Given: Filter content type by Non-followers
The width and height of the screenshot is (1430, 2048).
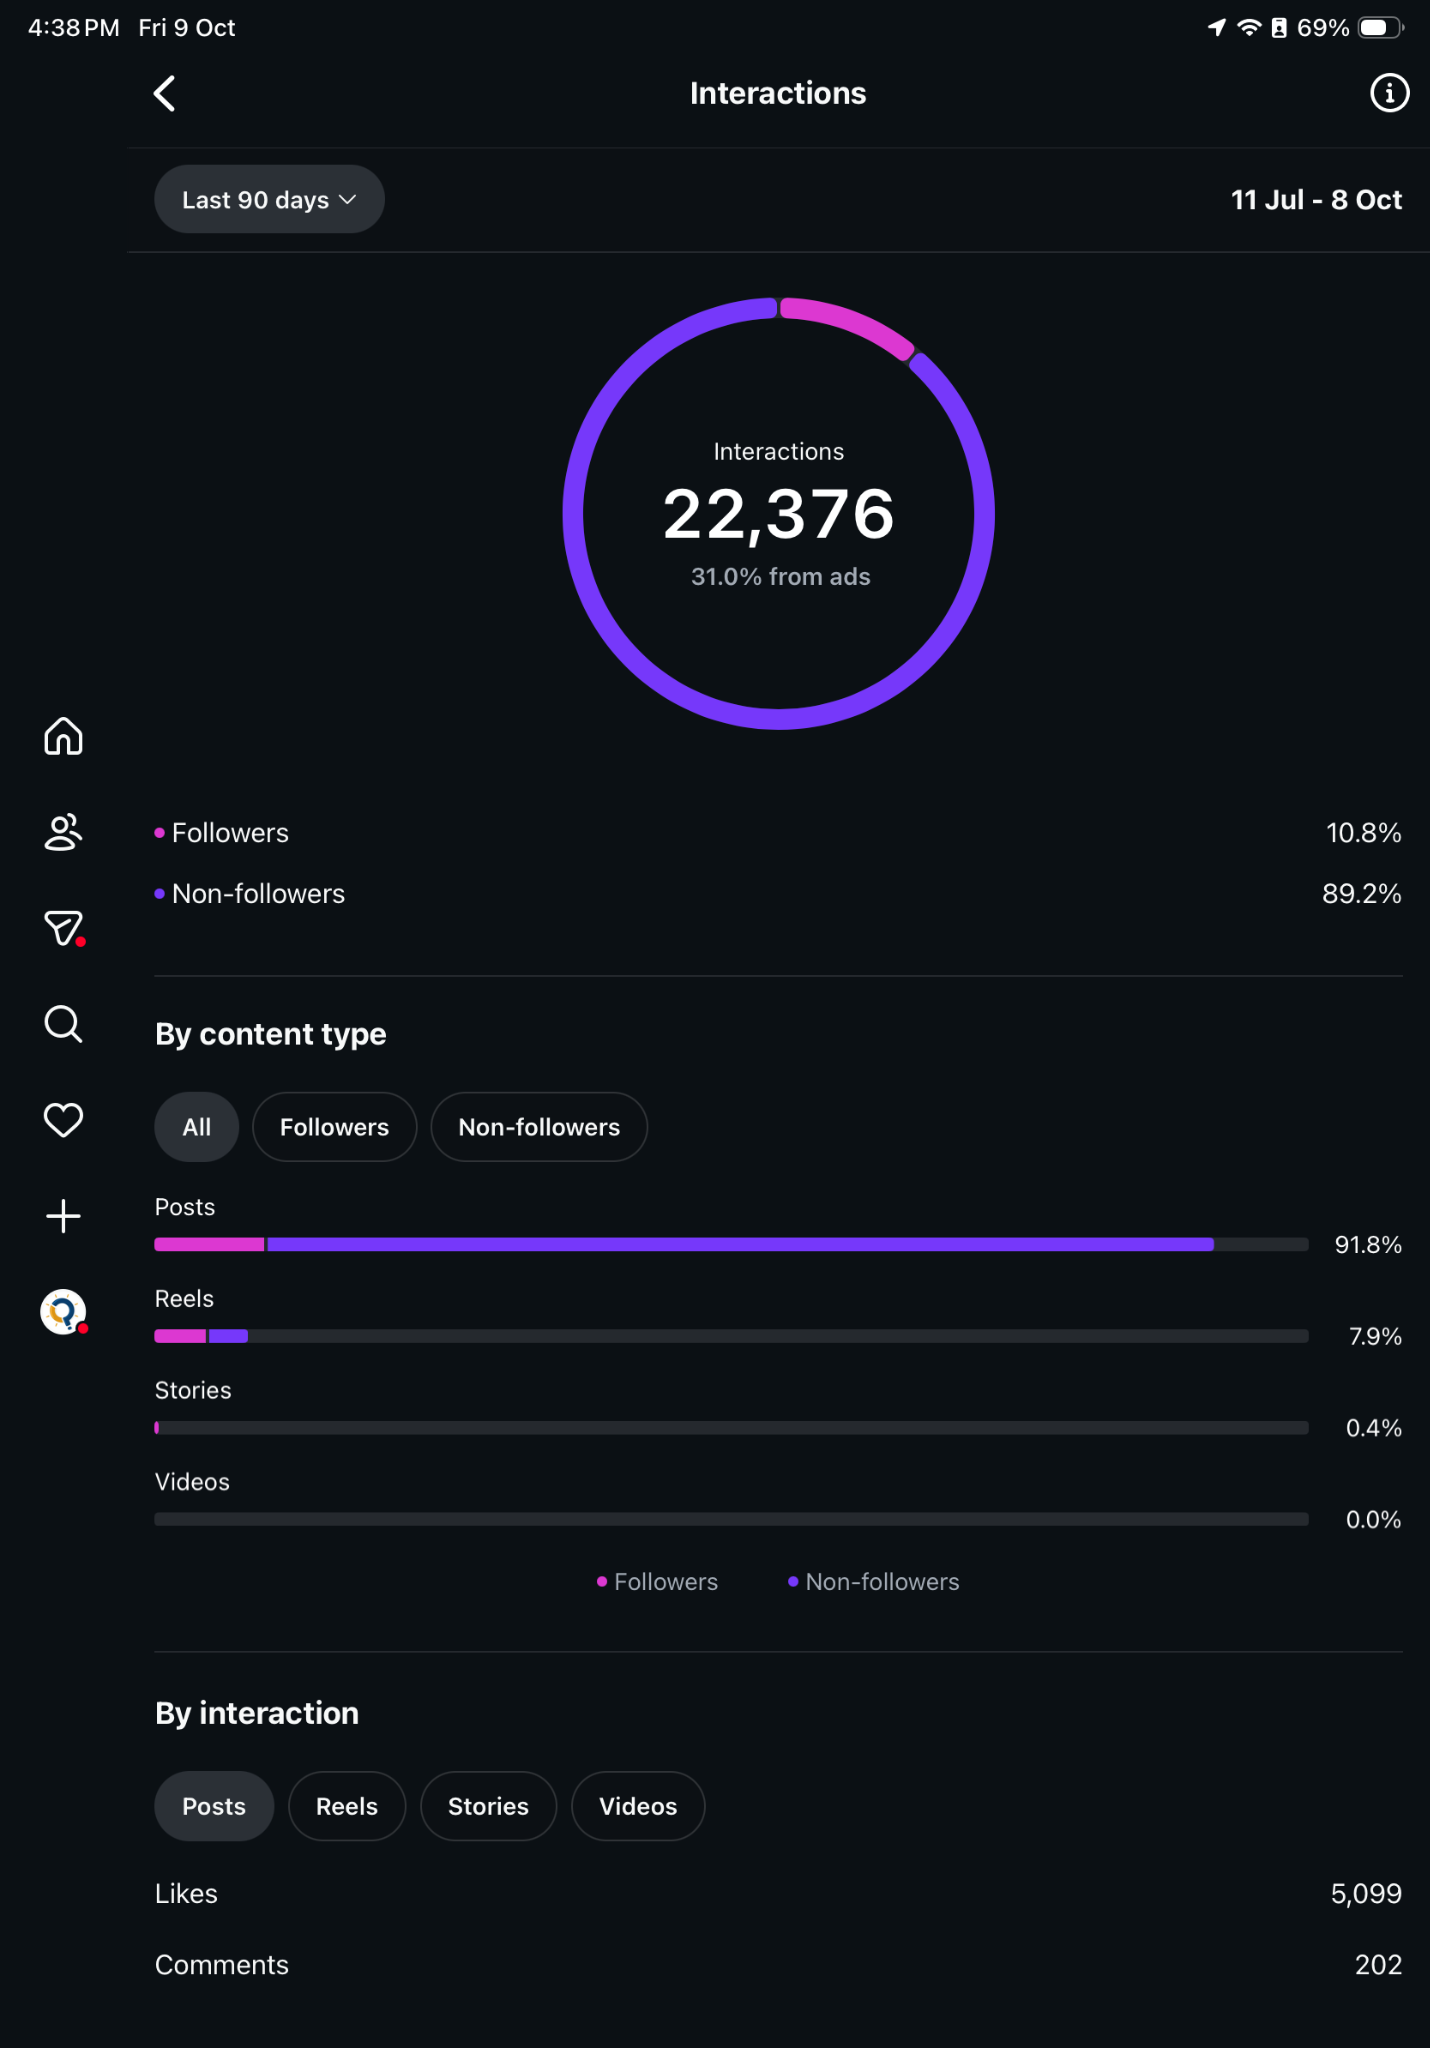Looking at the screenshot, I should tap(539, 1127).
